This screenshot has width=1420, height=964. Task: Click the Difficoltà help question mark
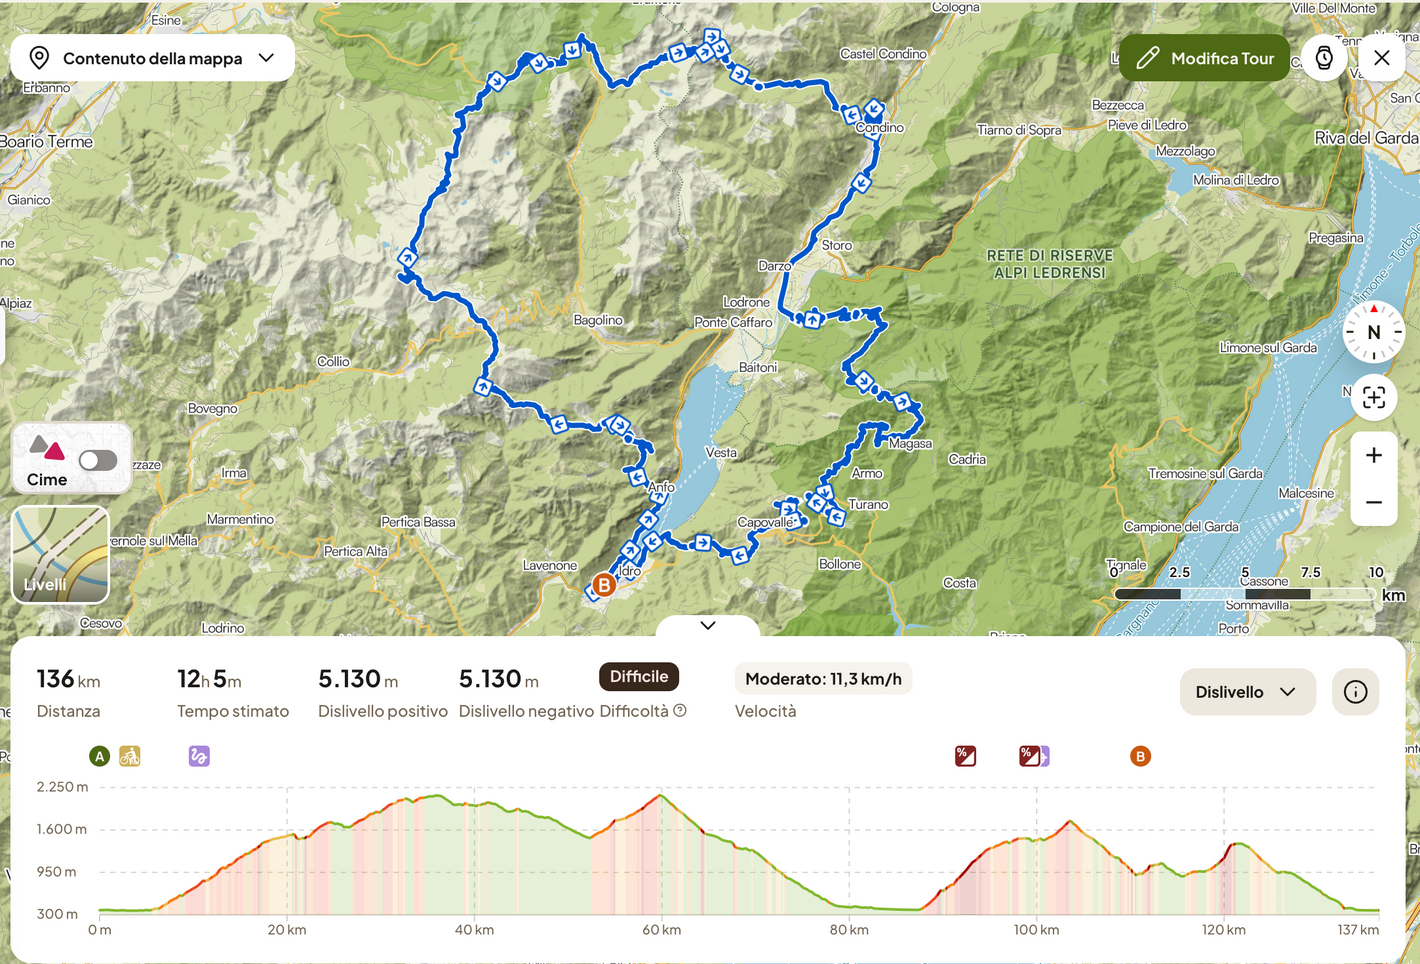(680, 711)
